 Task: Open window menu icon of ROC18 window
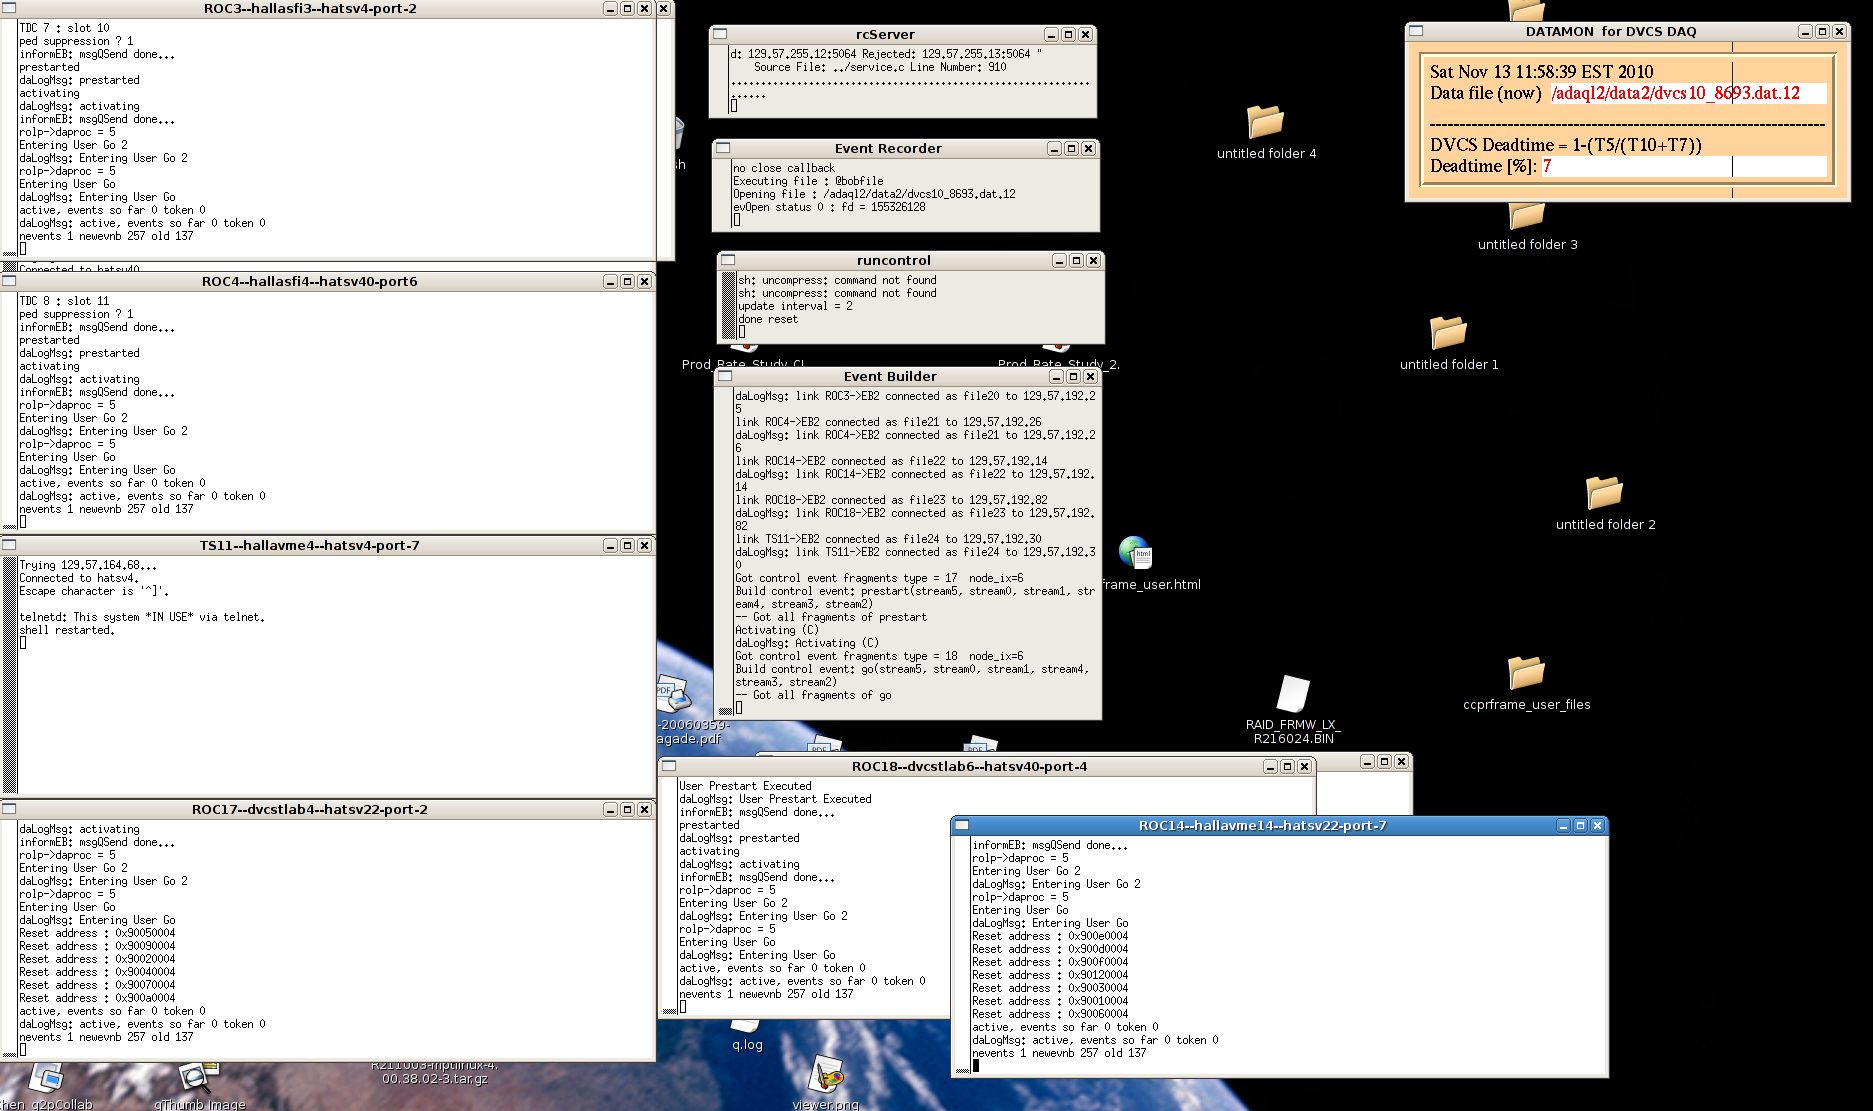point(669,766)
